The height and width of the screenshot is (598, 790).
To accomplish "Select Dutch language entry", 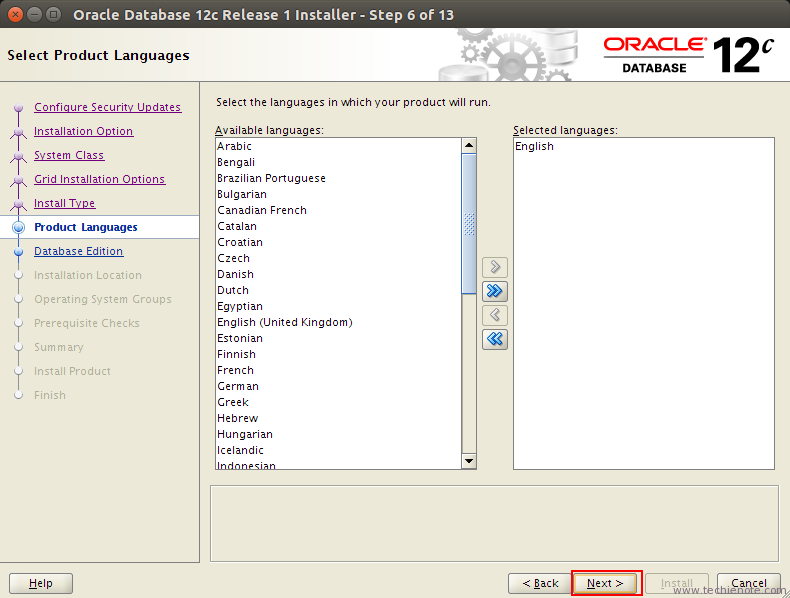I will coord(338,290).
